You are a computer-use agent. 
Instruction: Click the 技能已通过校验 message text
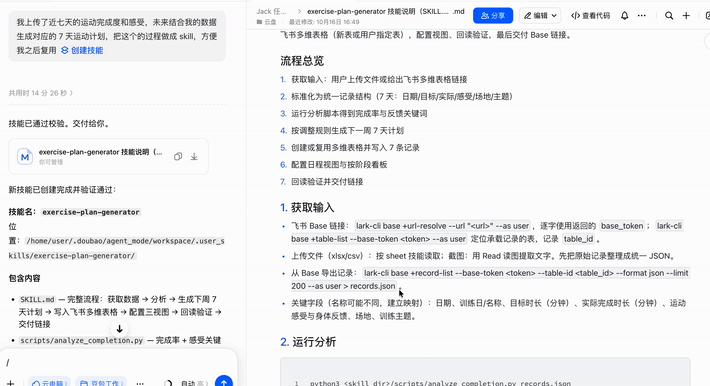tap(59, 124)
